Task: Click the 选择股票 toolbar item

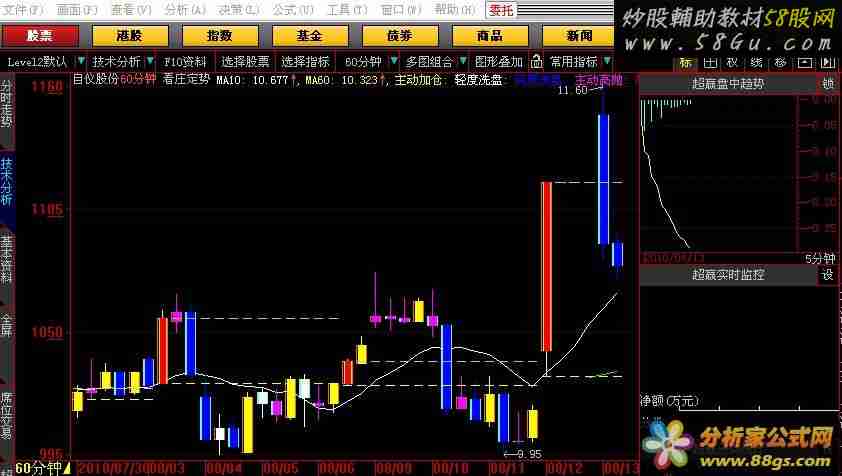Action: coord(245,62)
